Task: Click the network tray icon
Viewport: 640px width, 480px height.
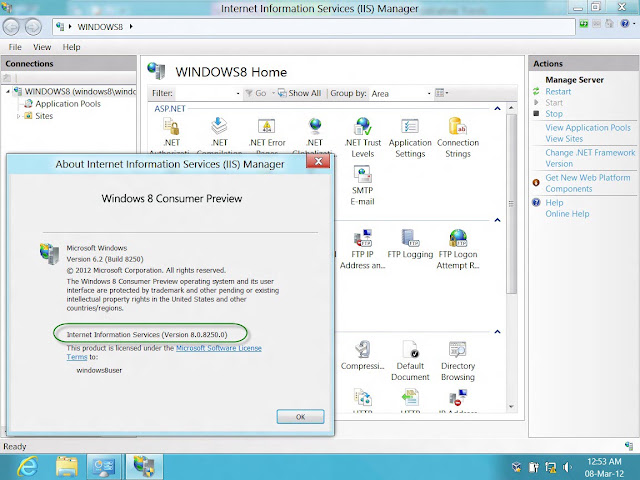Action: (x=551, y=467)
